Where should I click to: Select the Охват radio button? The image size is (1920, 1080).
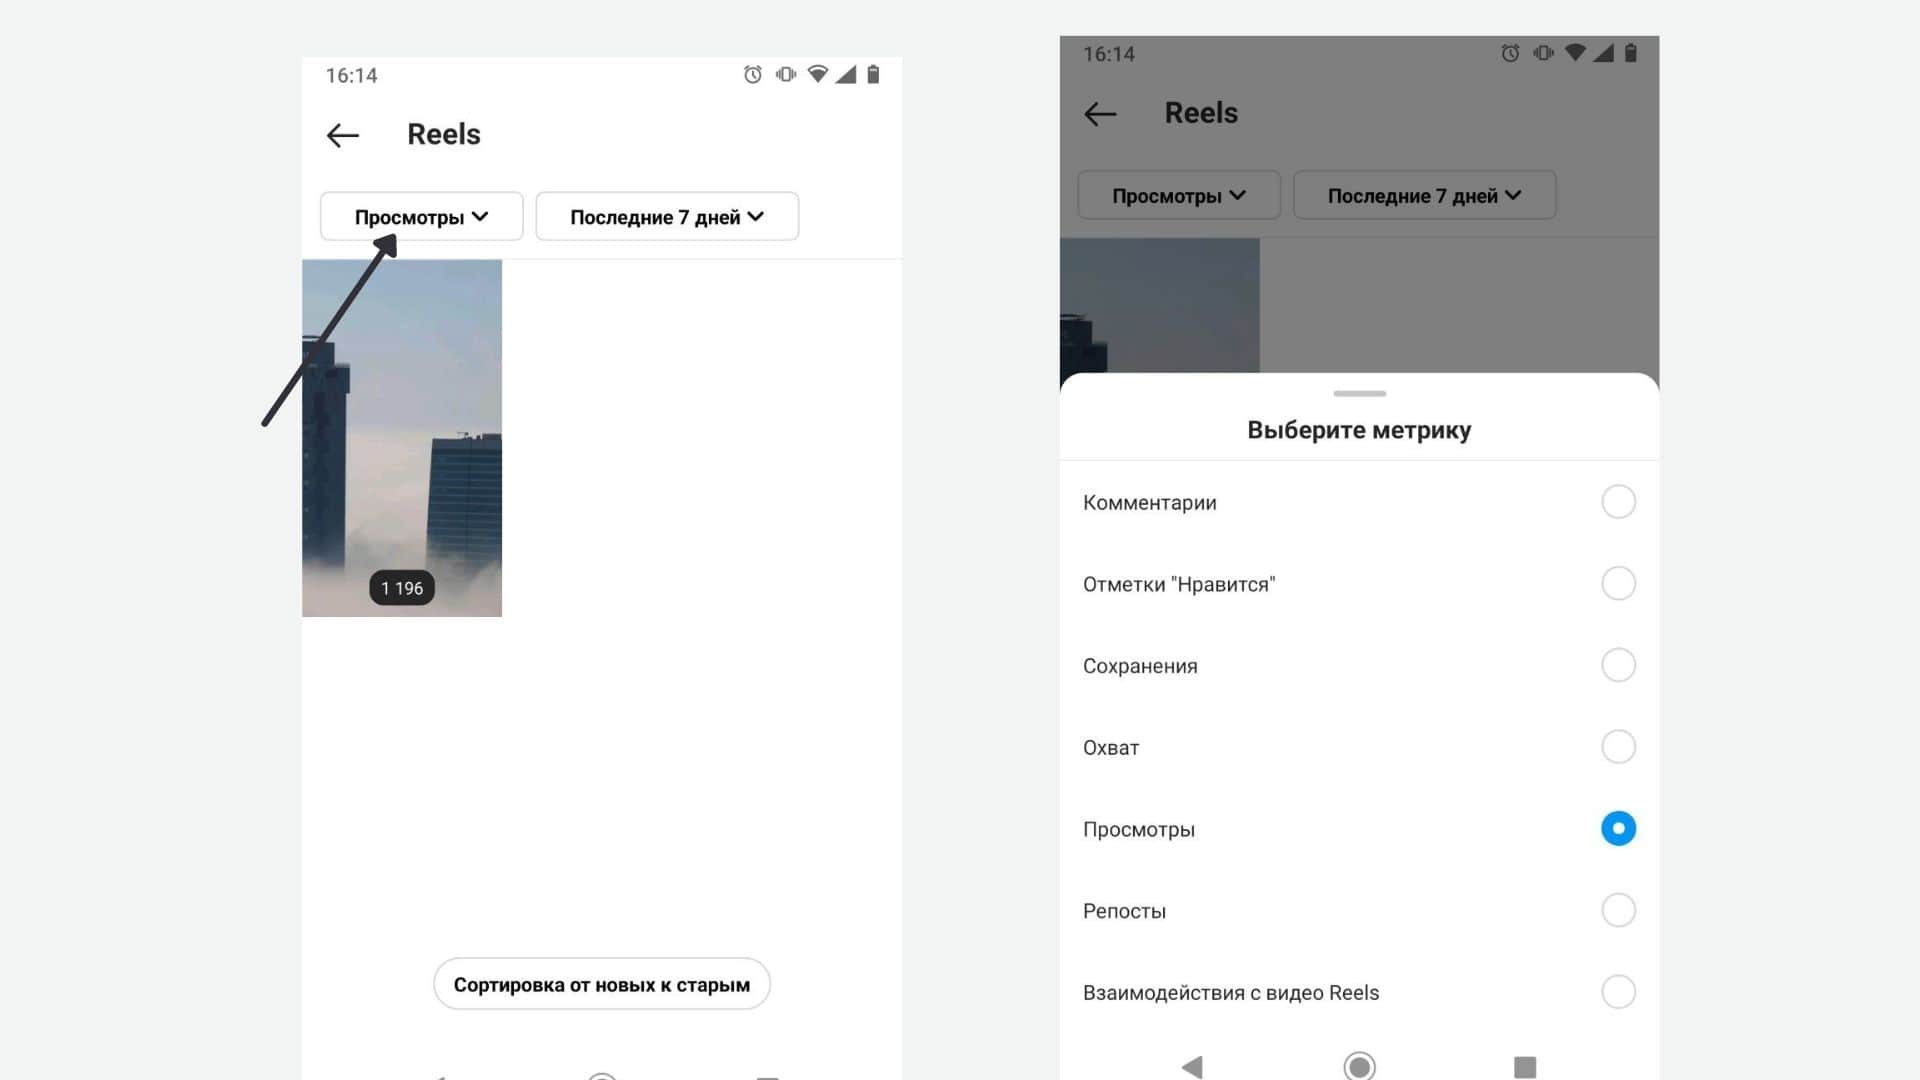1618,747
